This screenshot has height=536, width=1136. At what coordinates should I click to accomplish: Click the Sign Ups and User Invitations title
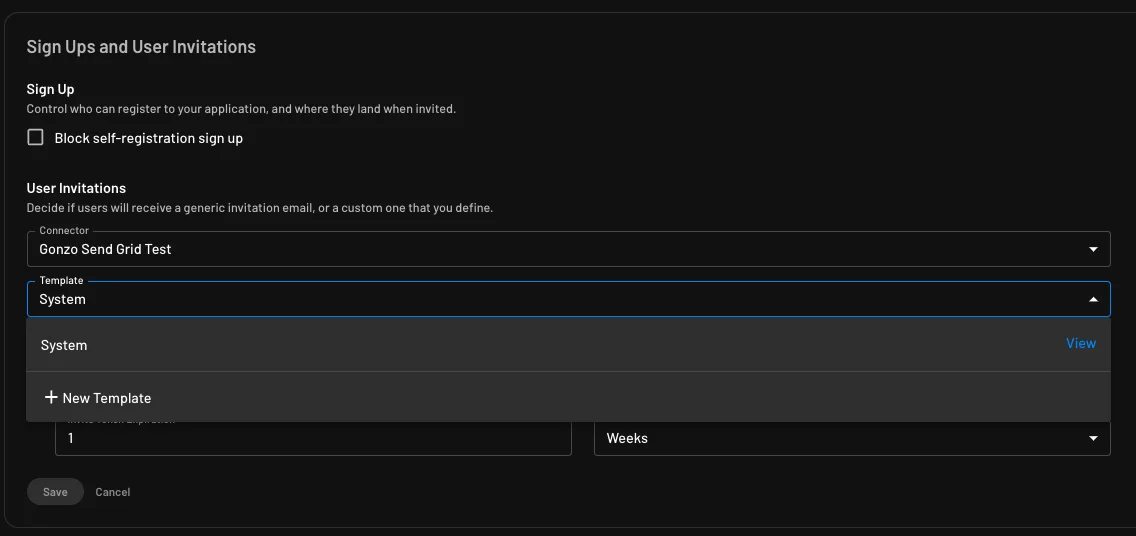click(141, 47)
